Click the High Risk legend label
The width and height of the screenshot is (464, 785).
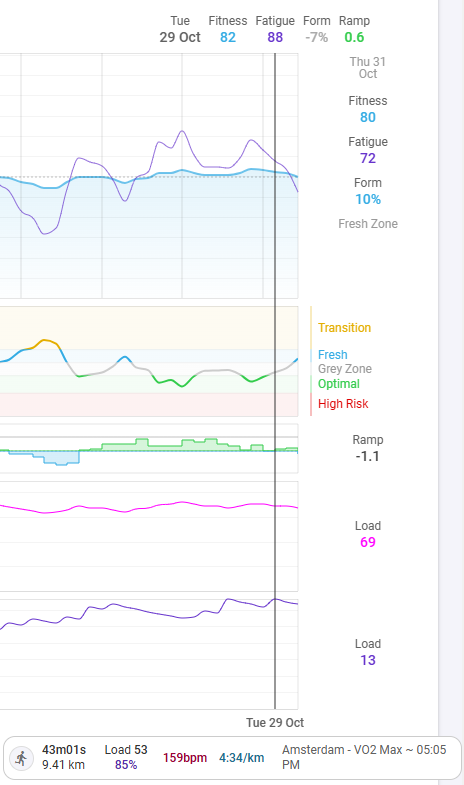[x=343, y=404]
